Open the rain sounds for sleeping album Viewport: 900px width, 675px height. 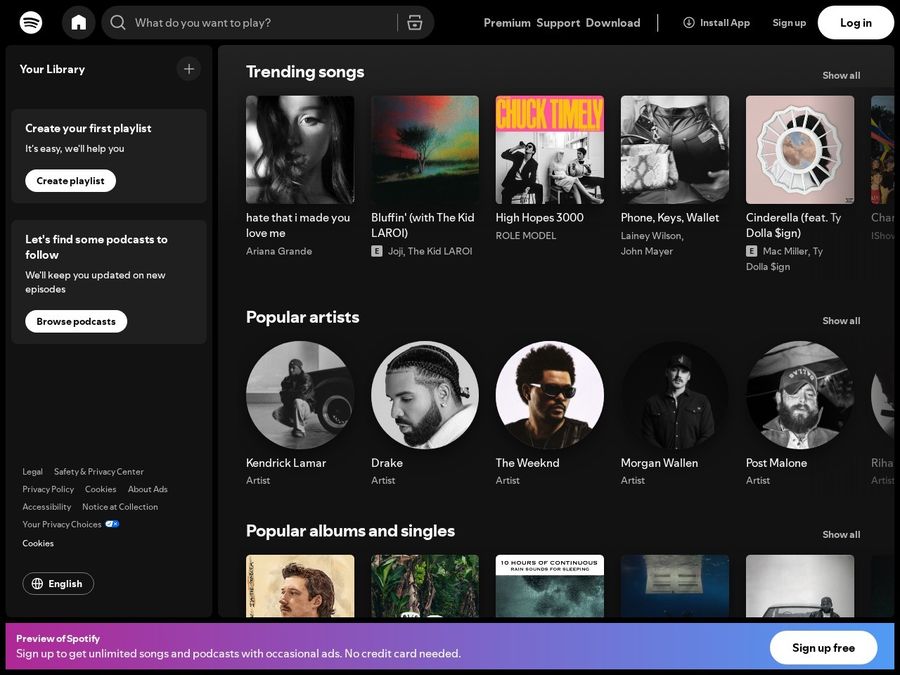pos(550,586)
